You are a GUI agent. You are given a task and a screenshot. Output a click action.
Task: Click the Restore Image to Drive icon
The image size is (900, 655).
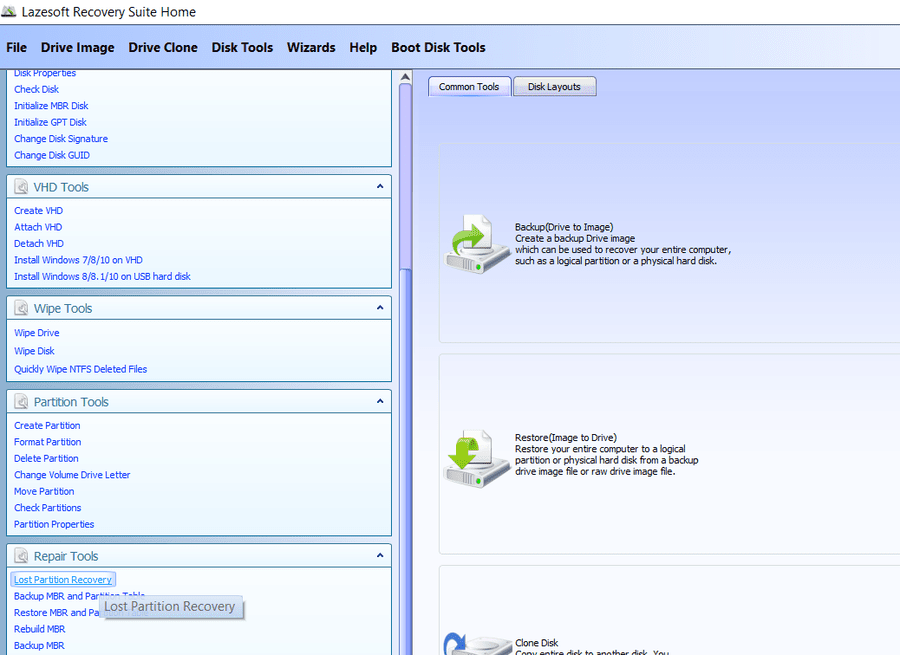[x=476, y=458]
